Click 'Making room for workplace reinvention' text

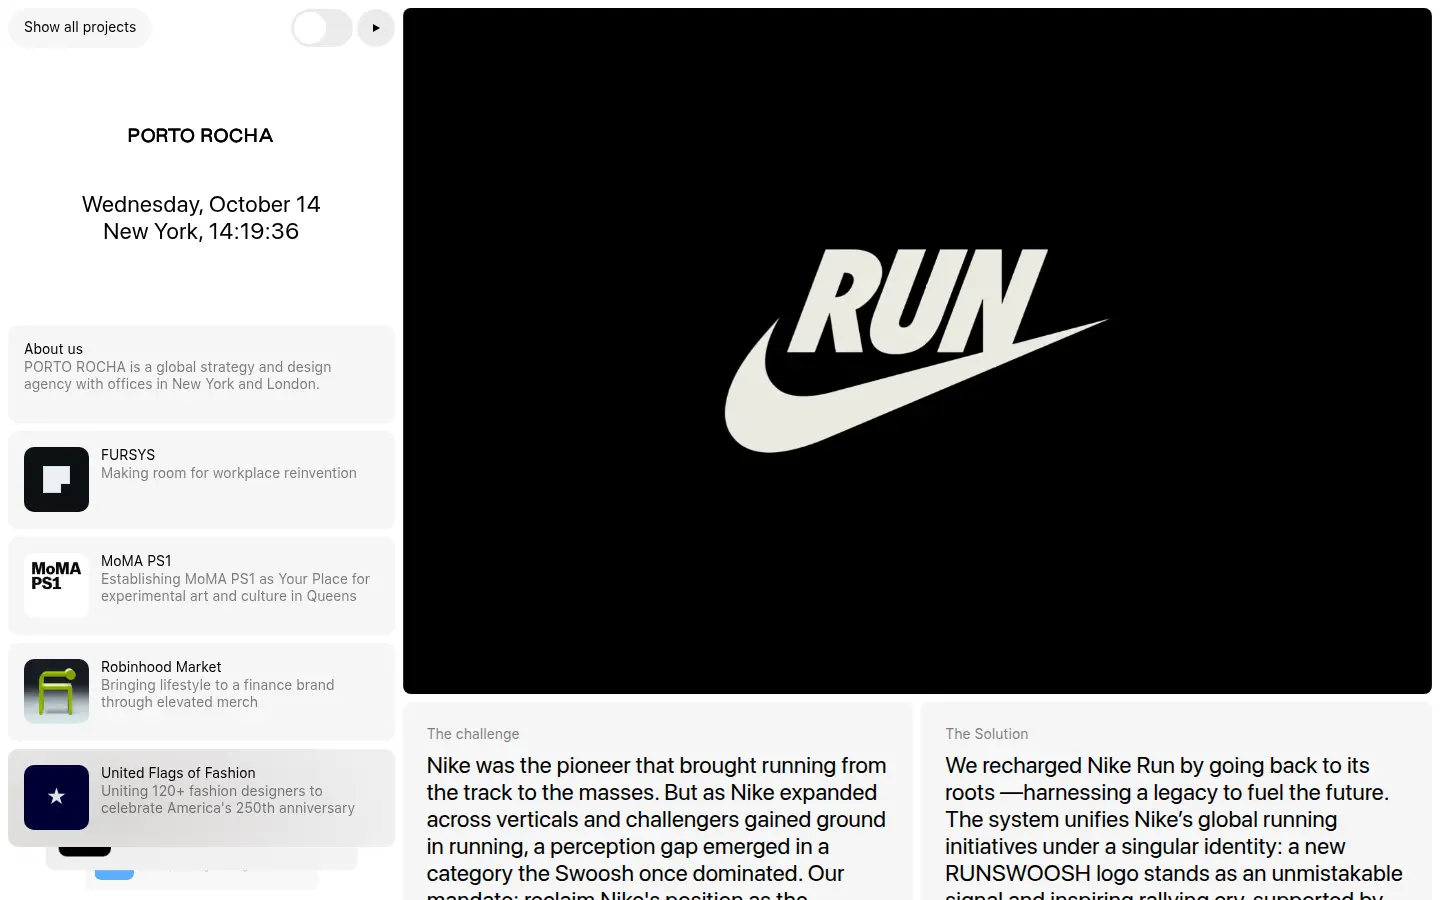click(229, 473)
